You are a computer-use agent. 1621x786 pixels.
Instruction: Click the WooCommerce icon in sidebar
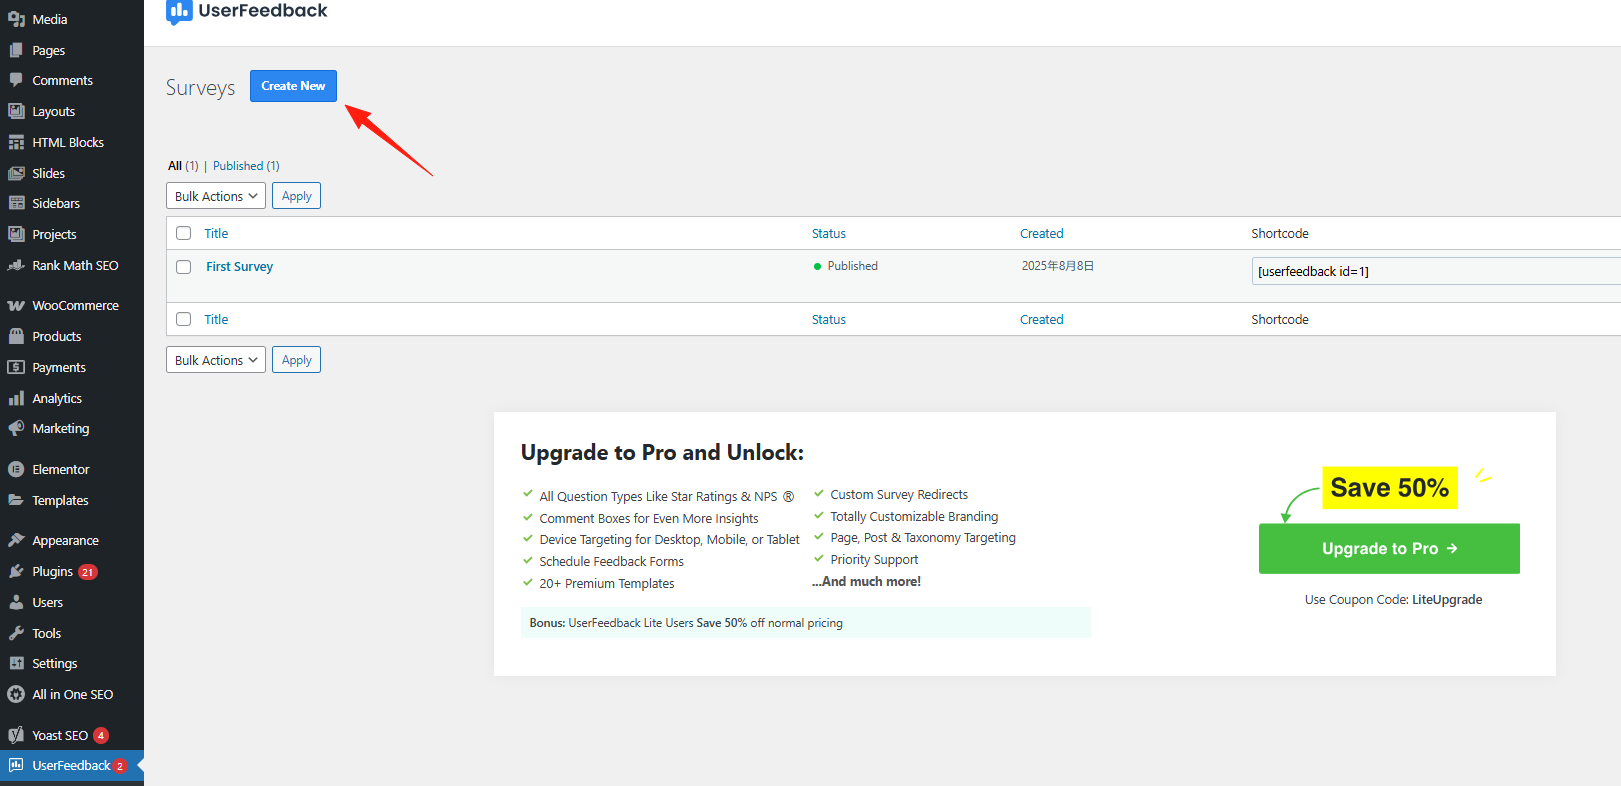coord(16,306)
